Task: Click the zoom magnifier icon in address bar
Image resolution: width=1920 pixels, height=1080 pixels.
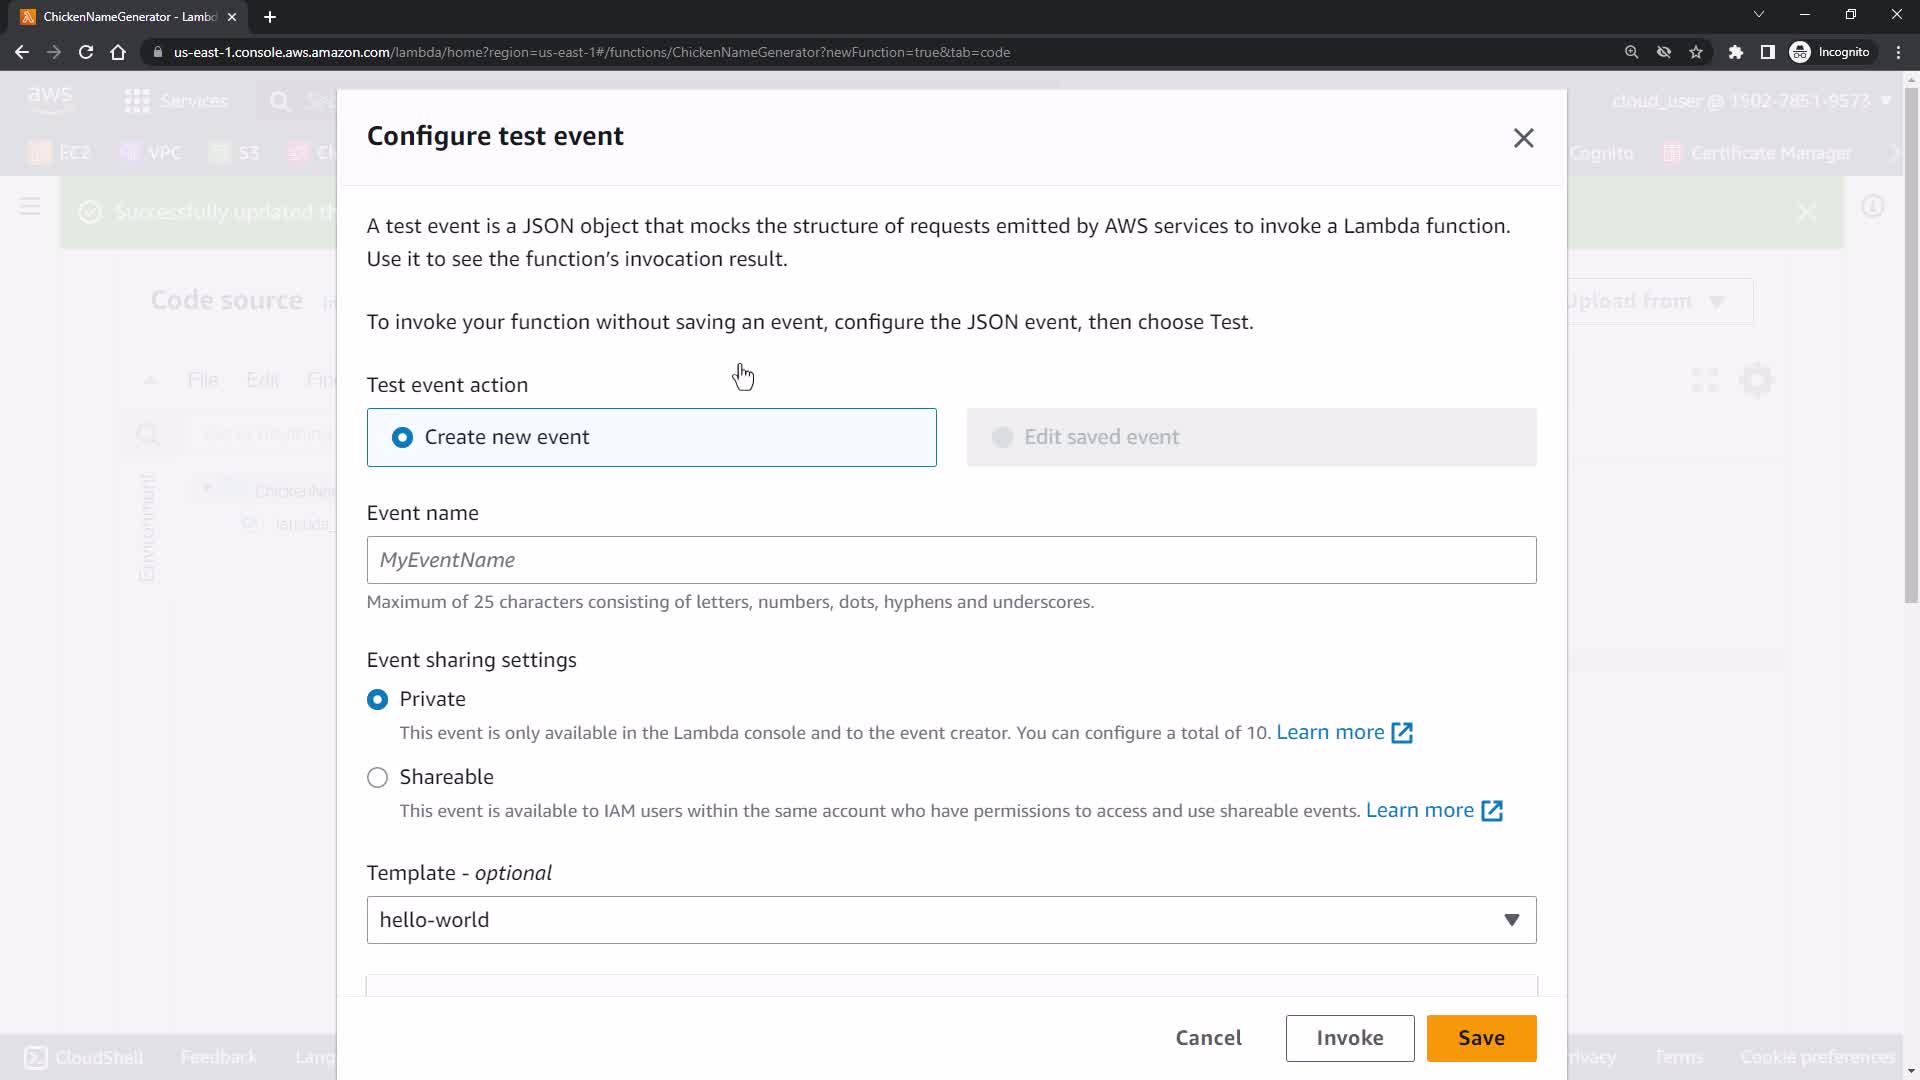Action: point(1631,52)
